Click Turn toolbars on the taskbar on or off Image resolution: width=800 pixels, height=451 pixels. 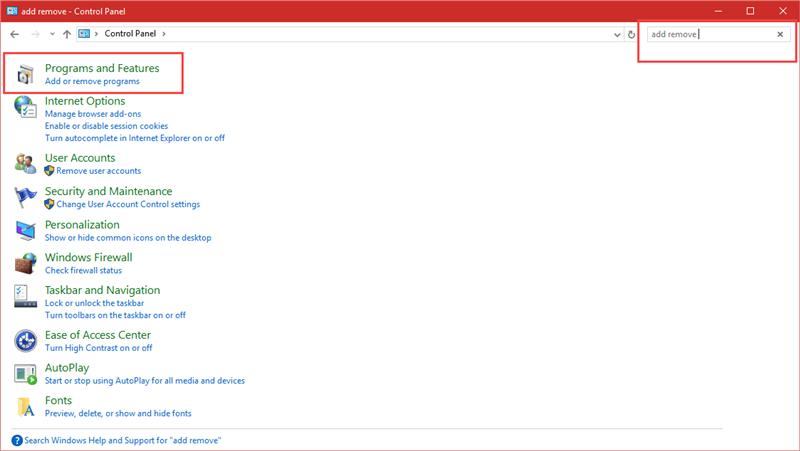115,315
